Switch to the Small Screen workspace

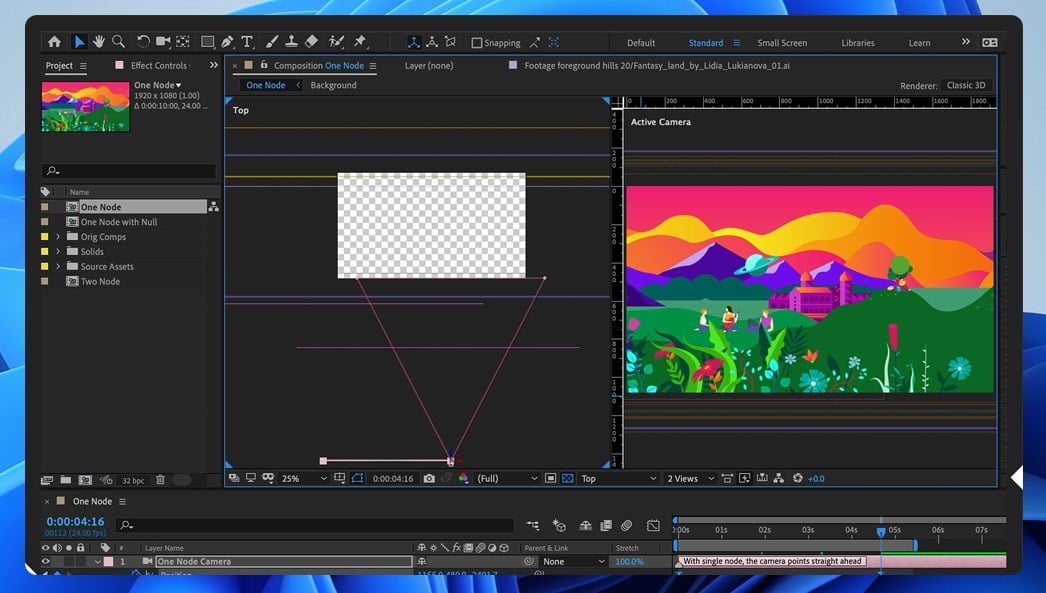pos(781,43)
